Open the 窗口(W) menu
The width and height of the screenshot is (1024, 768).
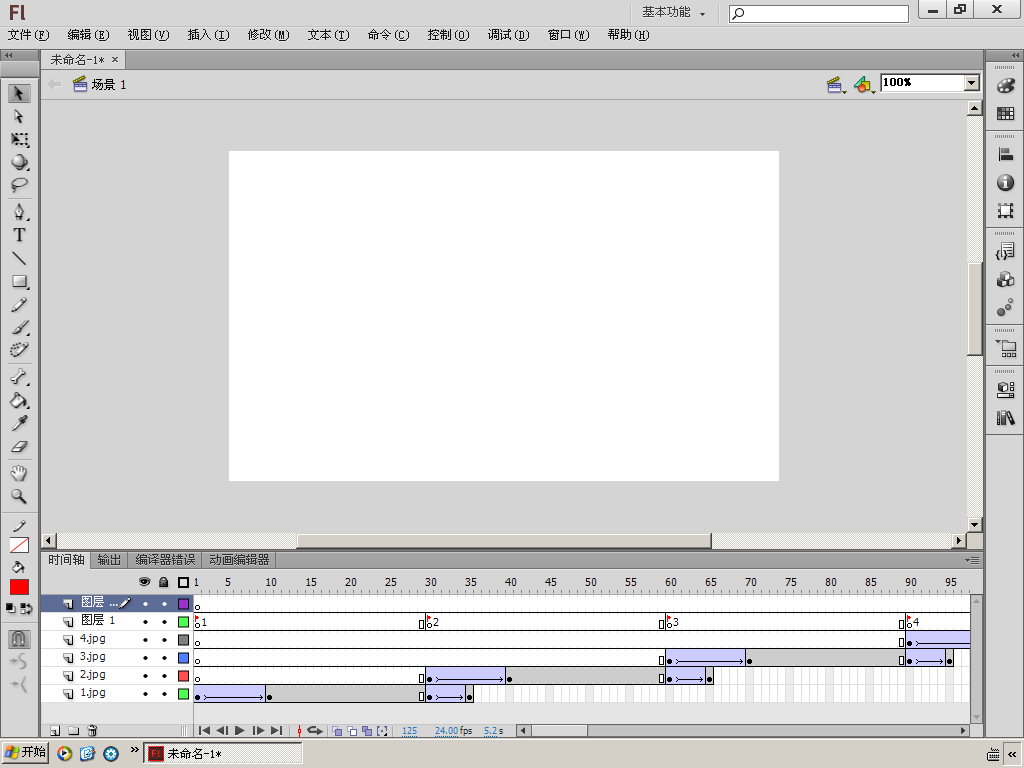[x=568, y=35]
